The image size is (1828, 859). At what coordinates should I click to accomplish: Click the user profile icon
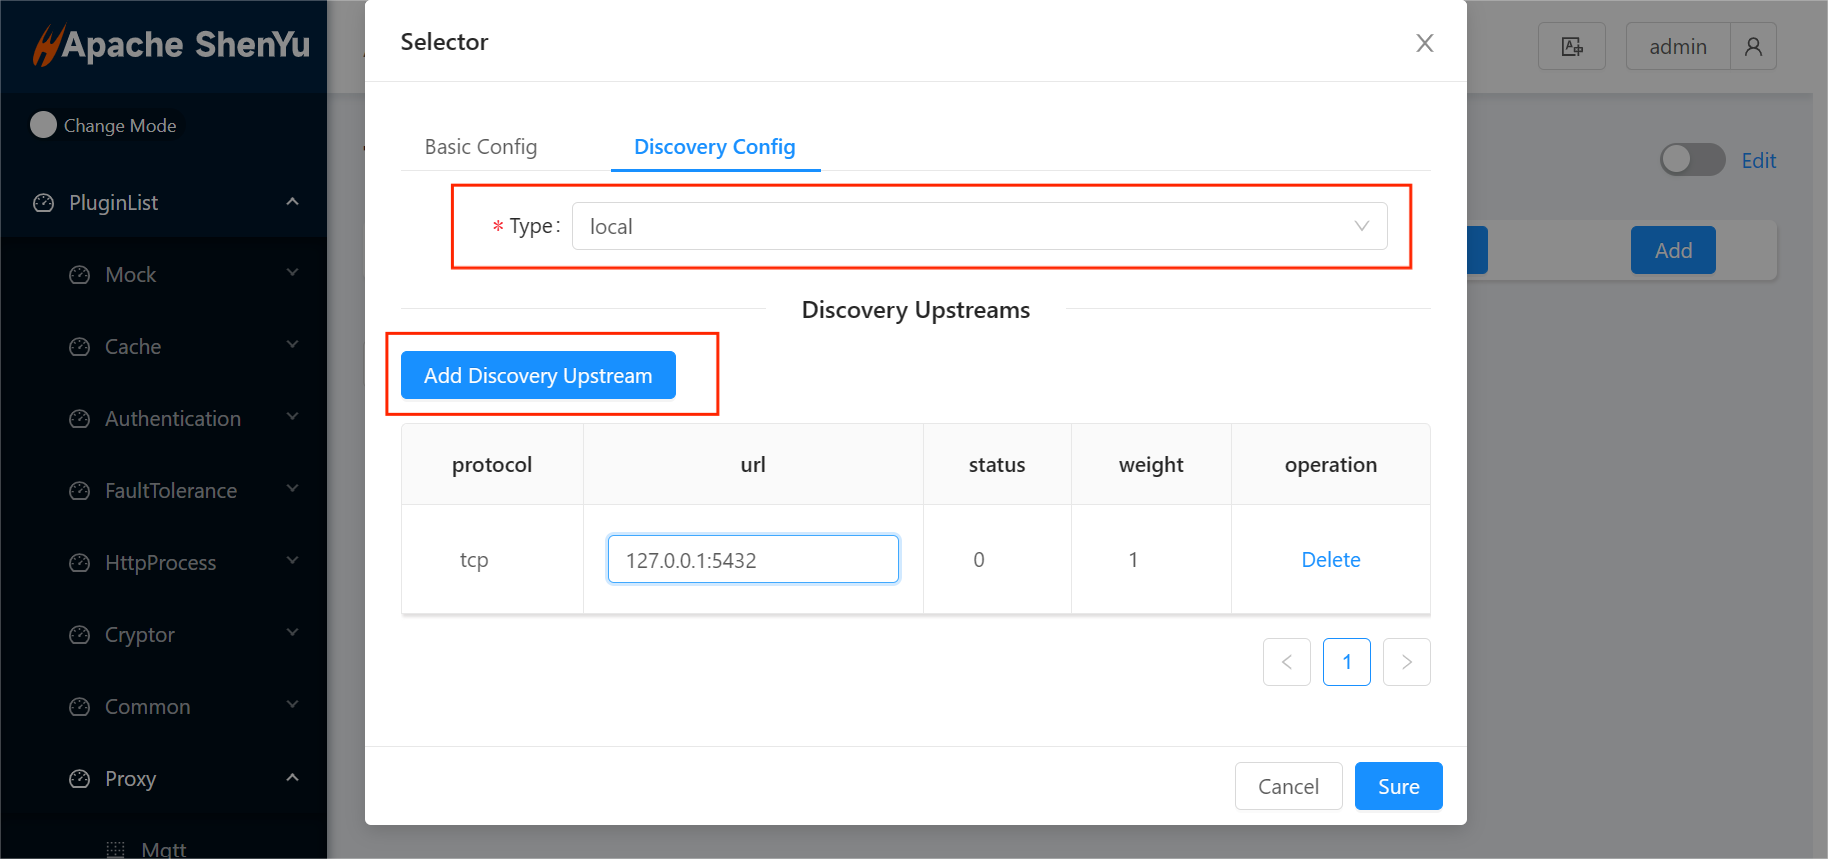[1753, 47]
